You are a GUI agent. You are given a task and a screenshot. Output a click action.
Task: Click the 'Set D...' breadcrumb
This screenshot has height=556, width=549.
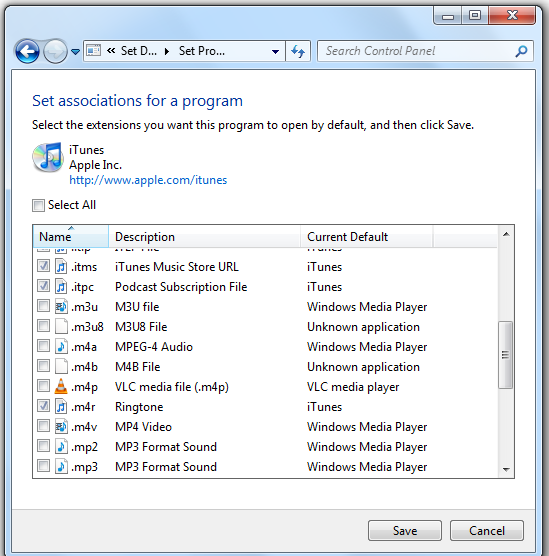coord(138,51)
